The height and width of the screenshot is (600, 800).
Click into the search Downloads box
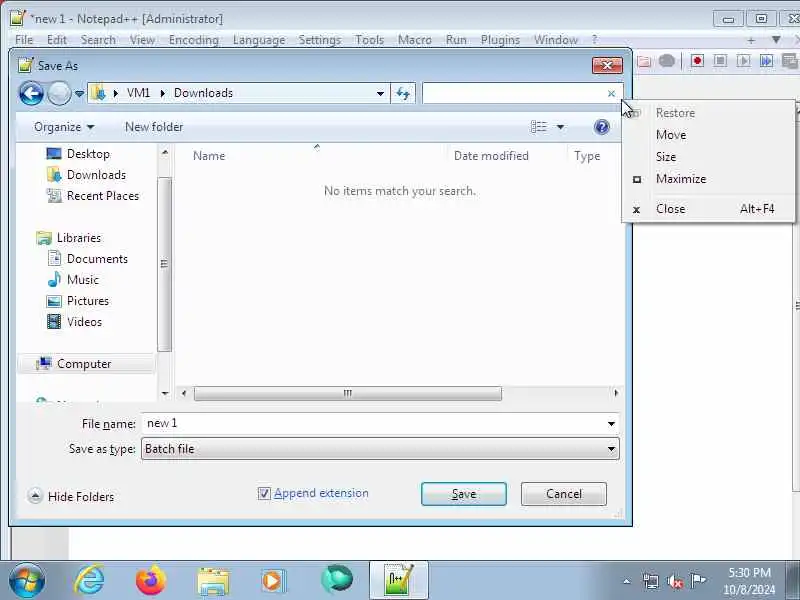click(514, 93)
